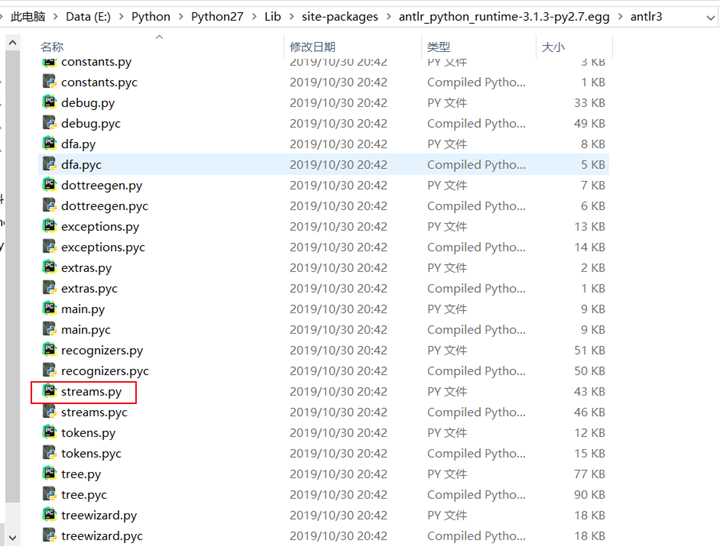The height and width of the screenshot is (553, 720).
Task: Expand chevron after Python breadcrumb
Action: pos(181,17)
